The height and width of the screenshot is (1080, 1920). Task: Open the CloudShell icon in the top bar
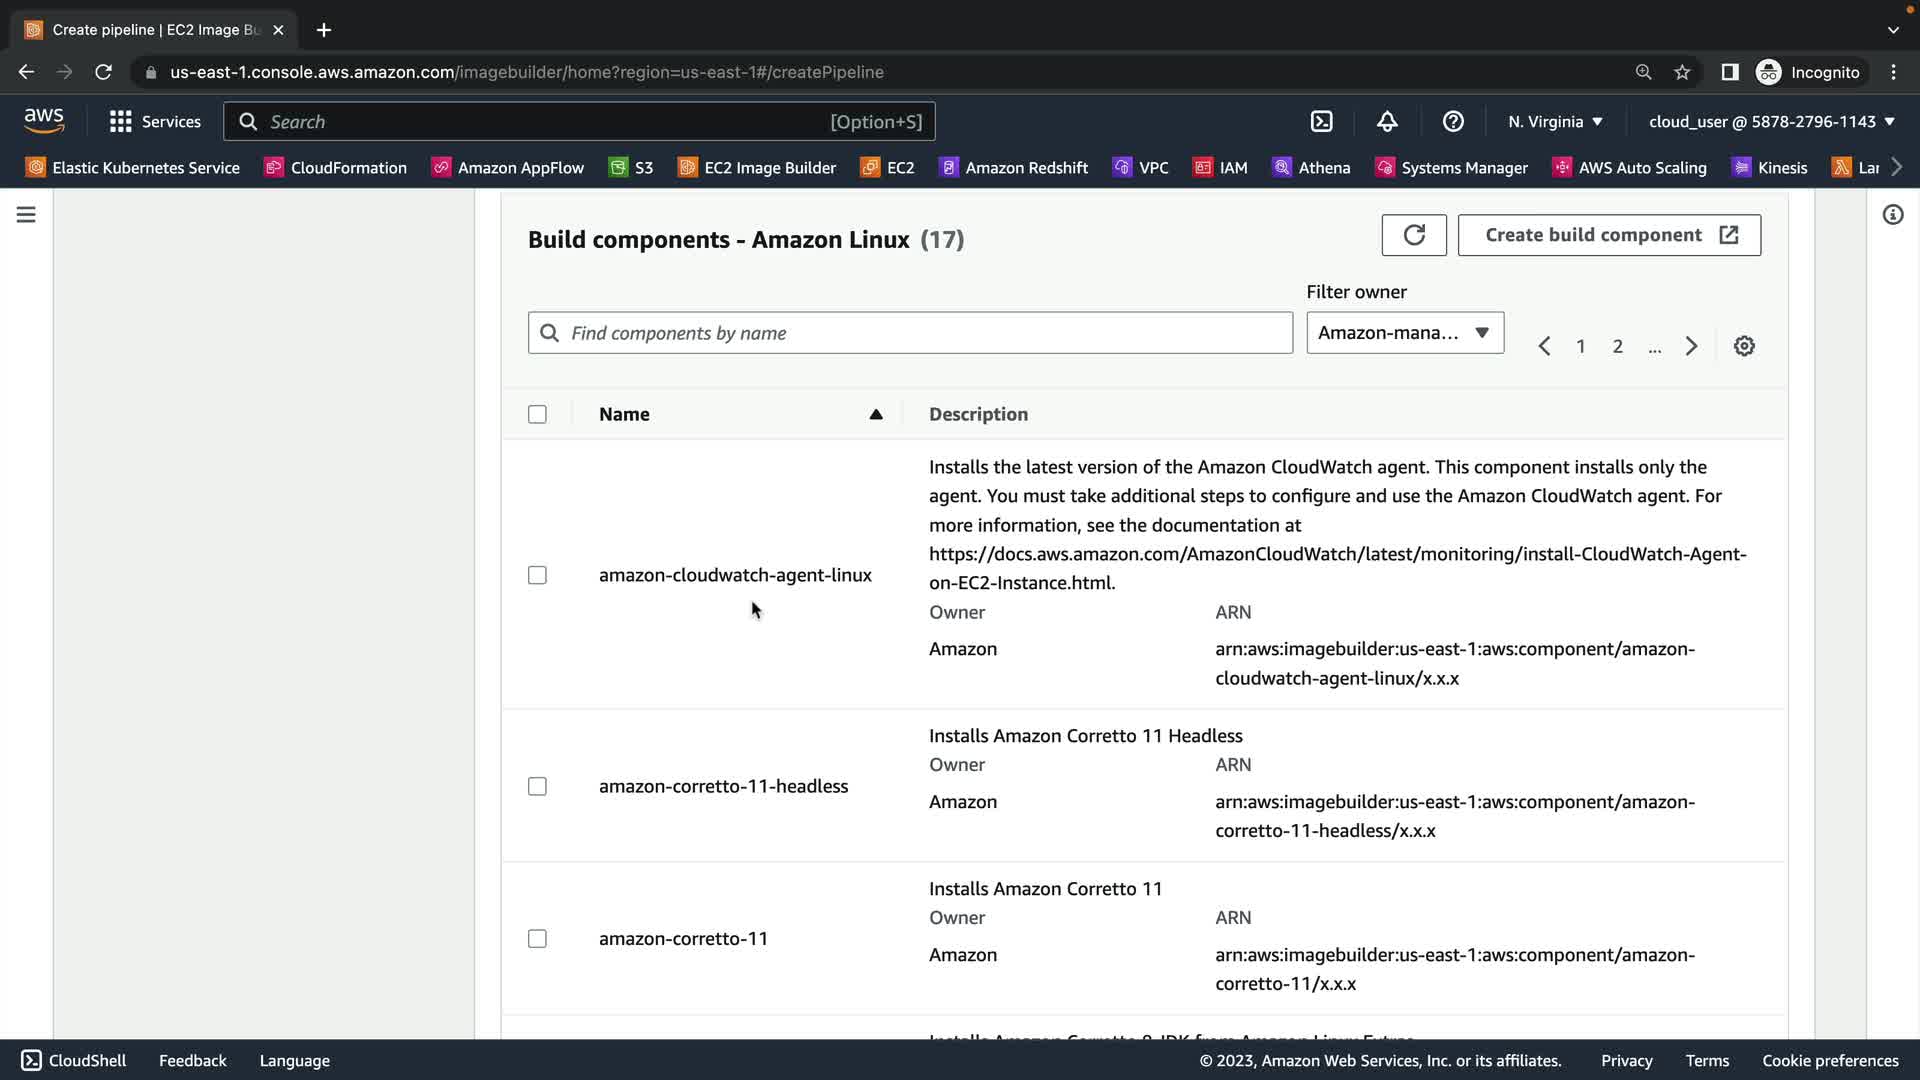(x=1321, y=122)
